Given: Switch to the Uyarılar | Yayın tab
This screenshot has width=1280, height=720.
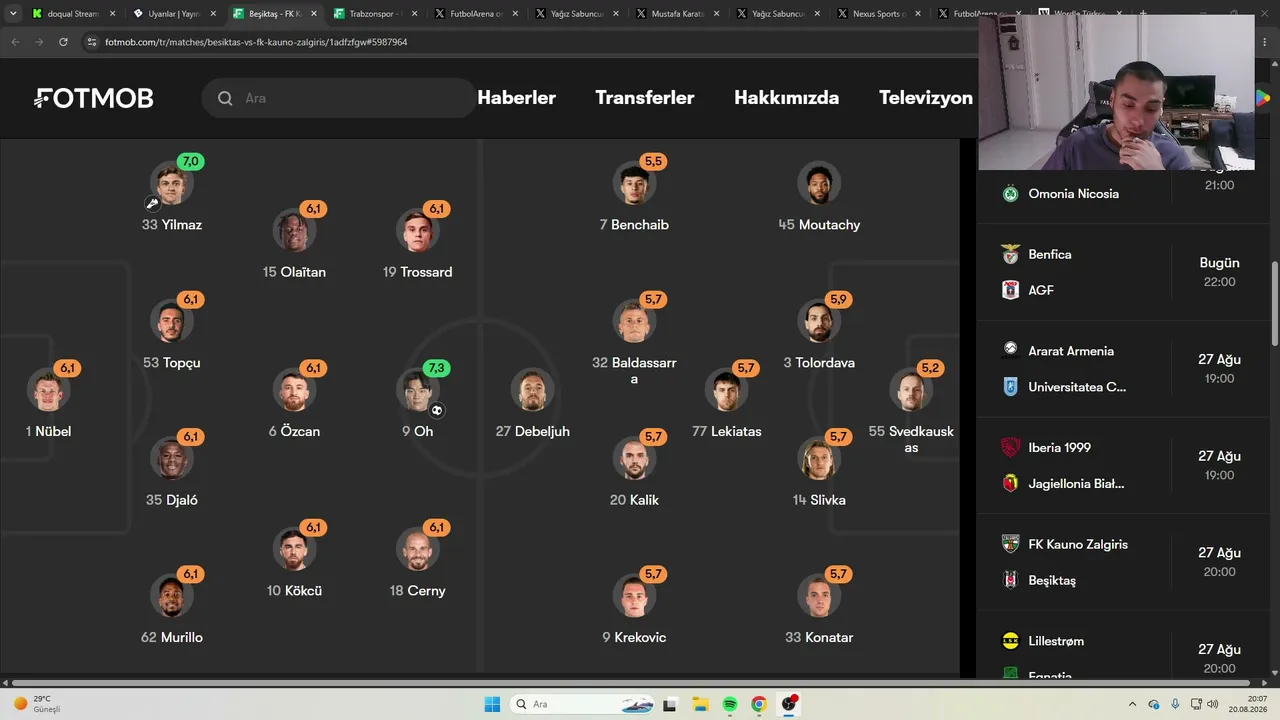Looking at the screenshot, I should pyautogui.click(x=174, y=14).
